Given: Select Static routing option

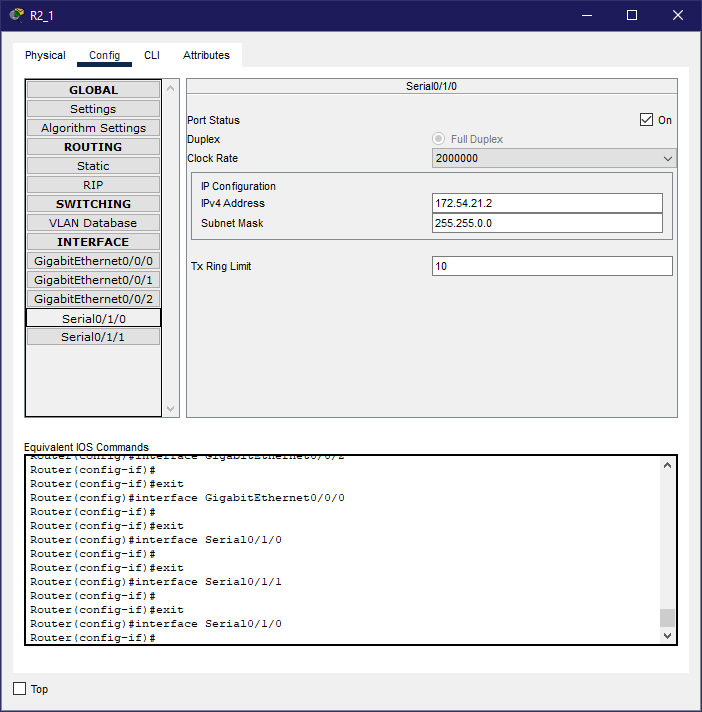Looking at the screenshot, I should click(x=93, y=166).
